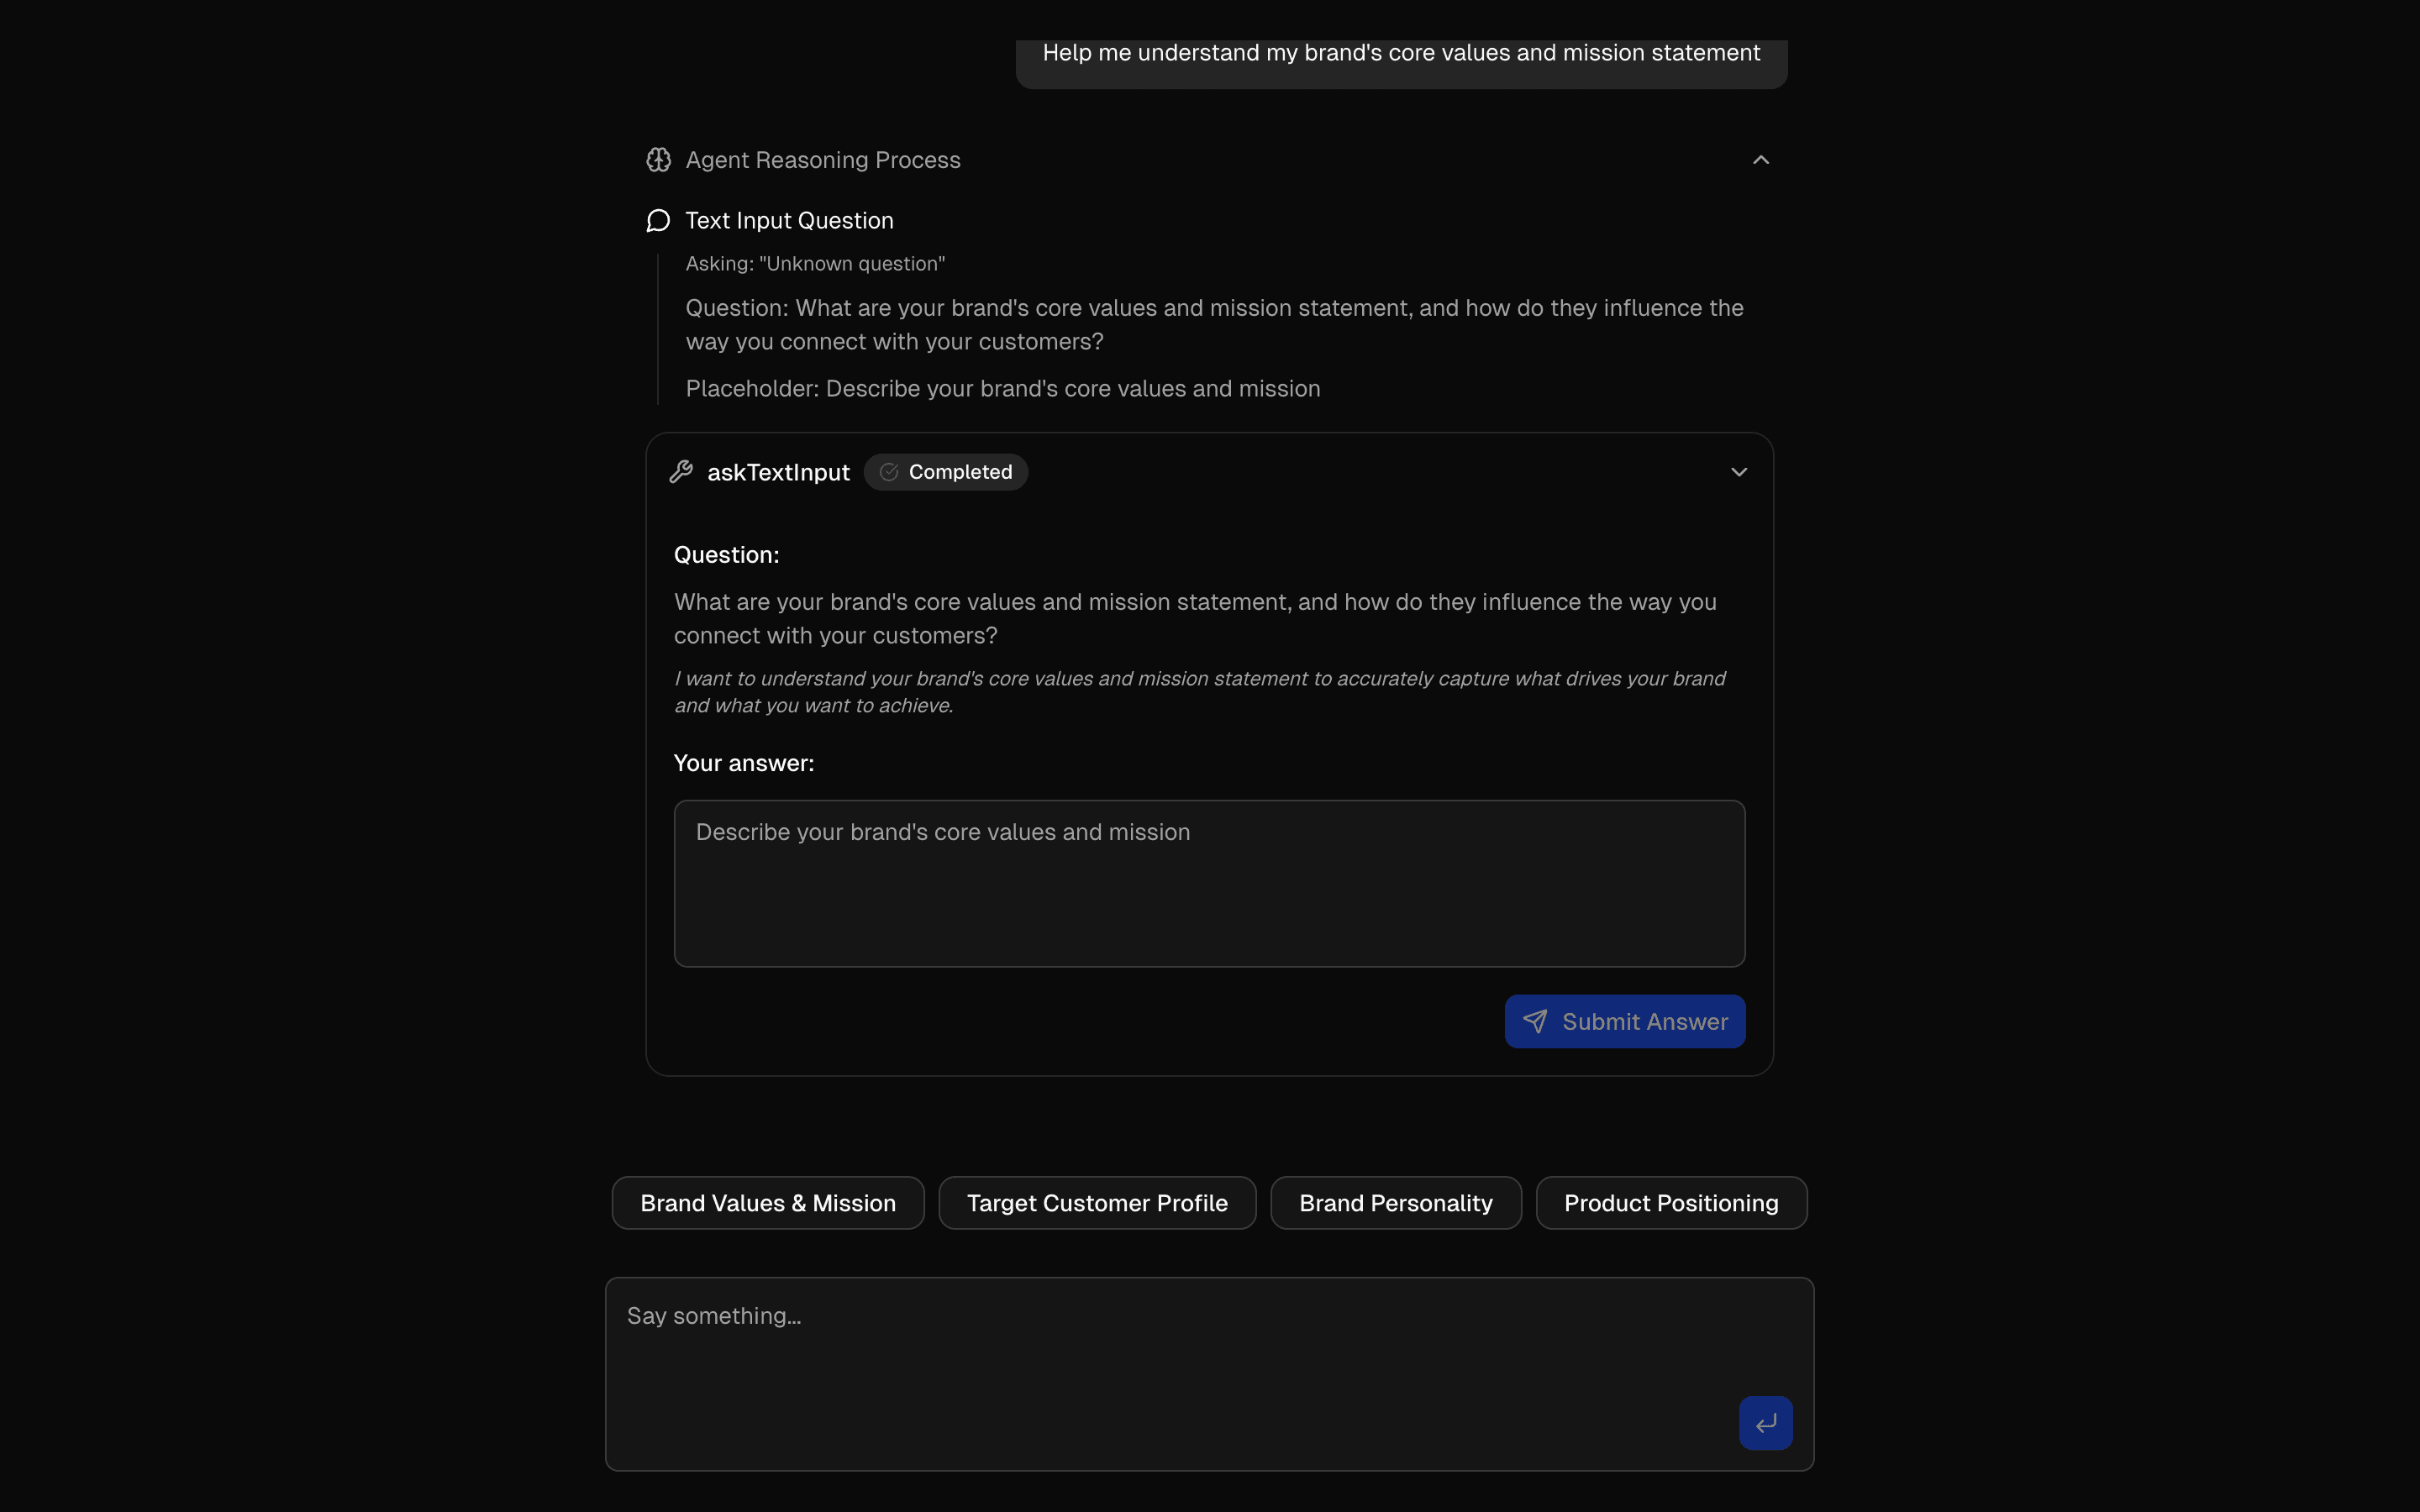Select the Brand Personality suggestion chip
Viewport: 2420px width, 1512px height.
[1395, 1203]
